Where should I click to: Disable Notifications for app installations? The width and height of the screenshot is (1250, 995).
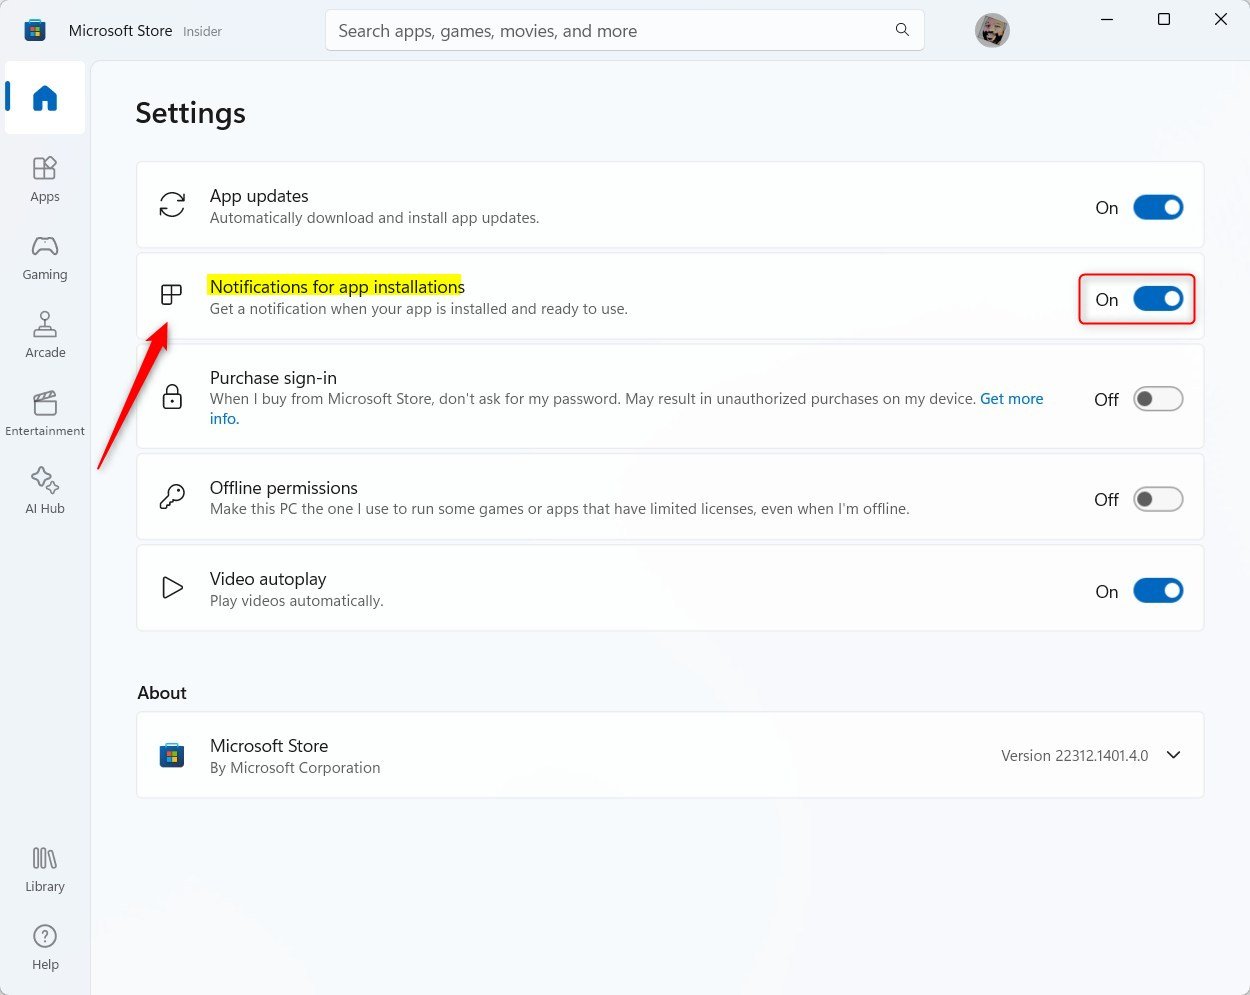point(1157,298)
